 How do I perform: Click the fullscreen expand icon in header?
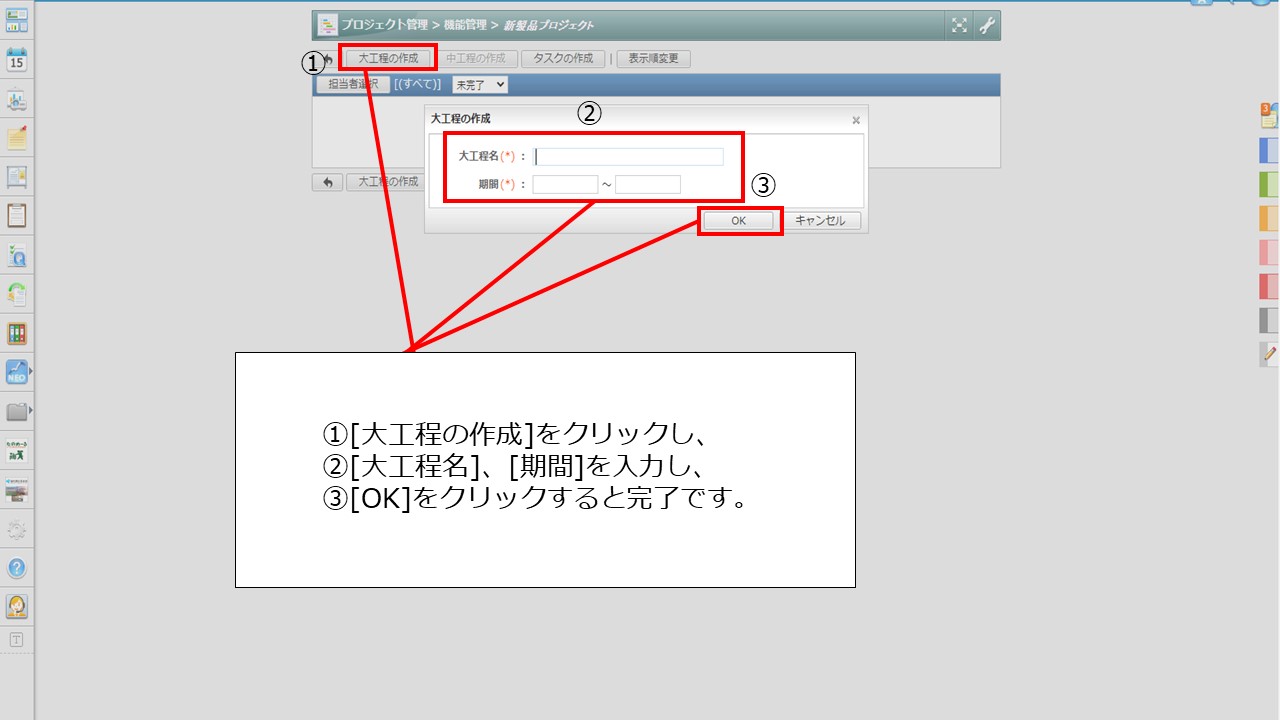[959, 26]
